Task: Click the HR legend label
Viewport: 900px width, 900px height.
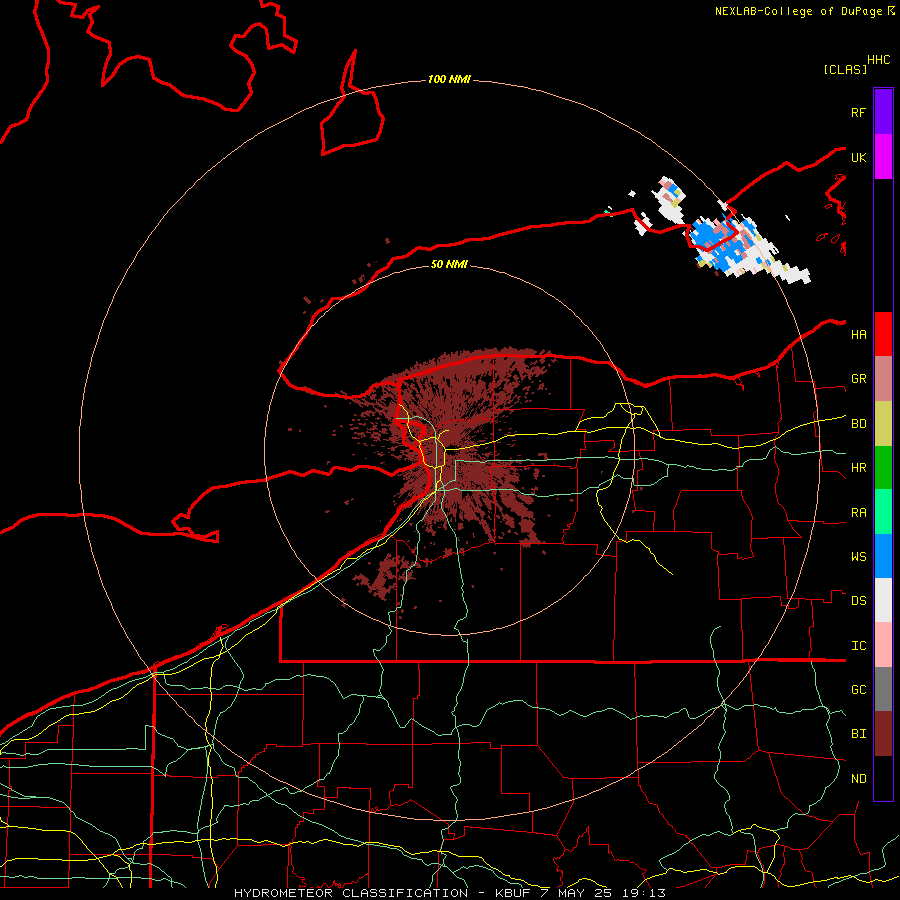Action: (858, 468)
